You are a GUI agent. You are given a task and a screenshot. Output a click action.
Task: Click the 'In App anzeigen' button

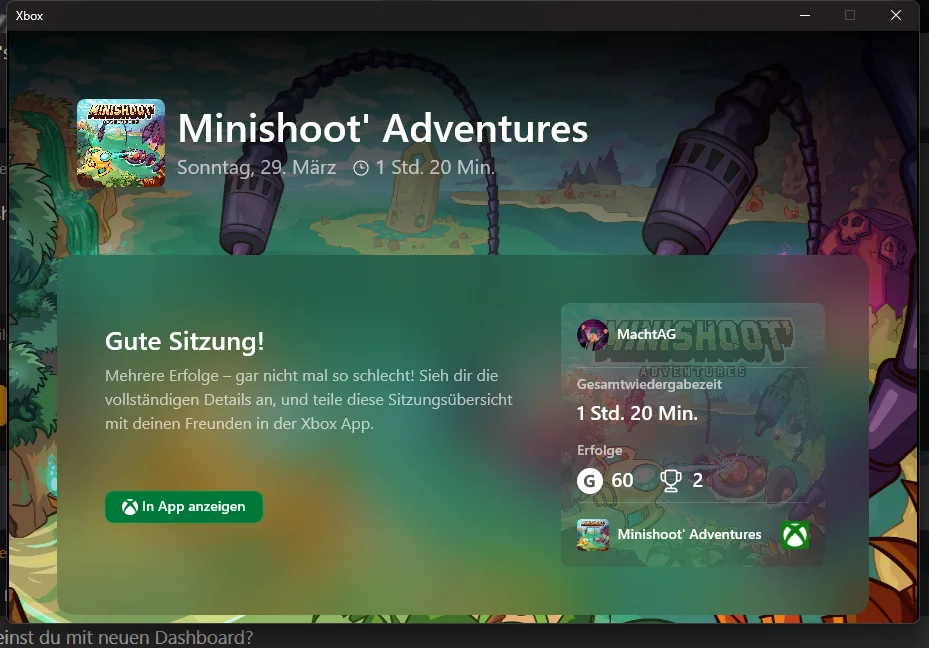pos(184,506)
